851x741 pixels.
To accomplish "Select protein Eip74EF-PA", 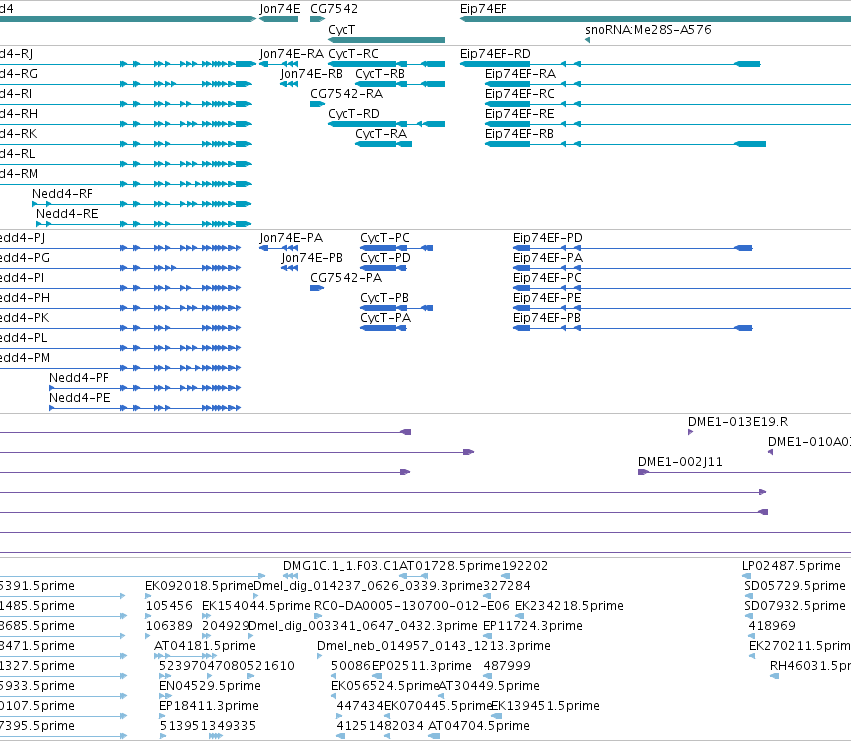I will coord(548,258).
